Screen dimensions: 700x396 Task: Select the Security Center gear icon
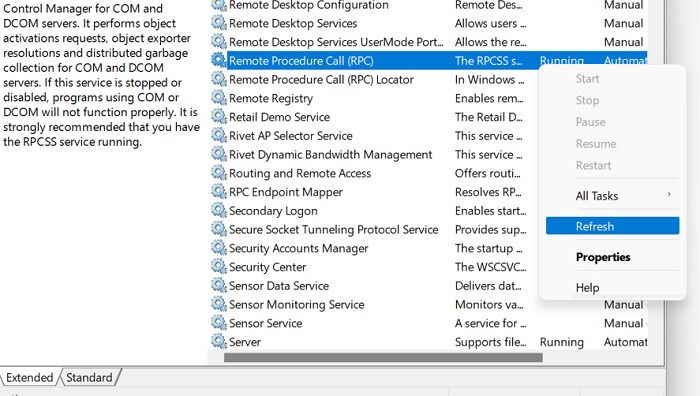(x=218, y=267)
